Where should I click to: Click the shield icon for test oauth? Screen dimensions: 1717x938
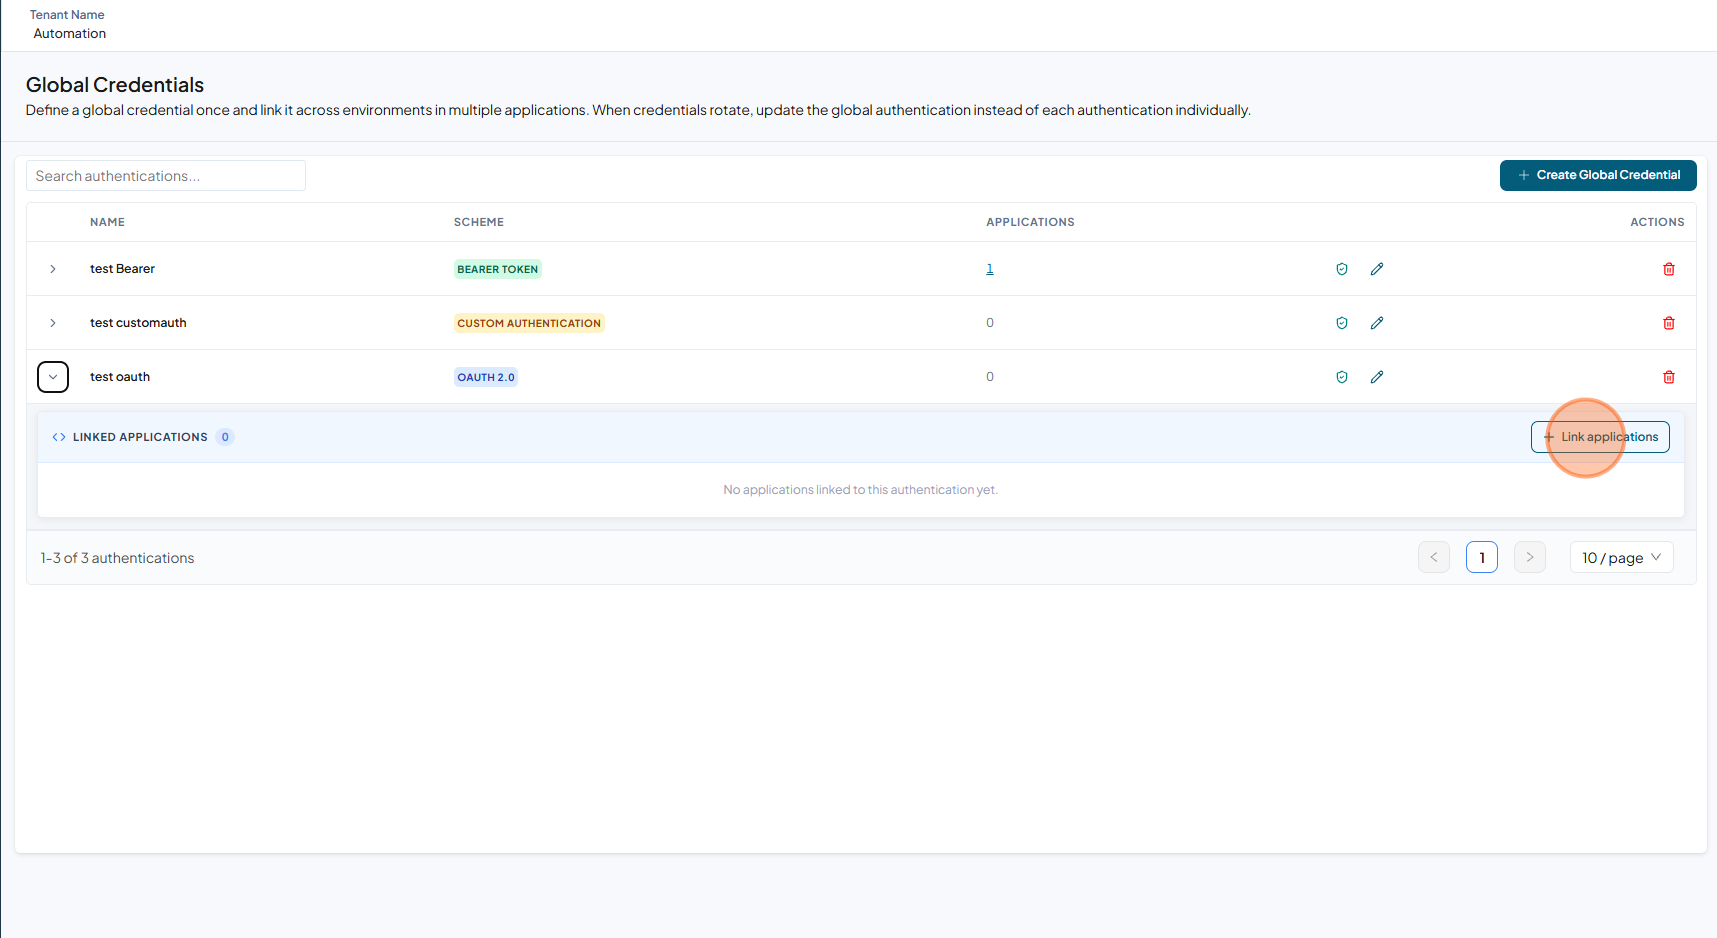1342,377
